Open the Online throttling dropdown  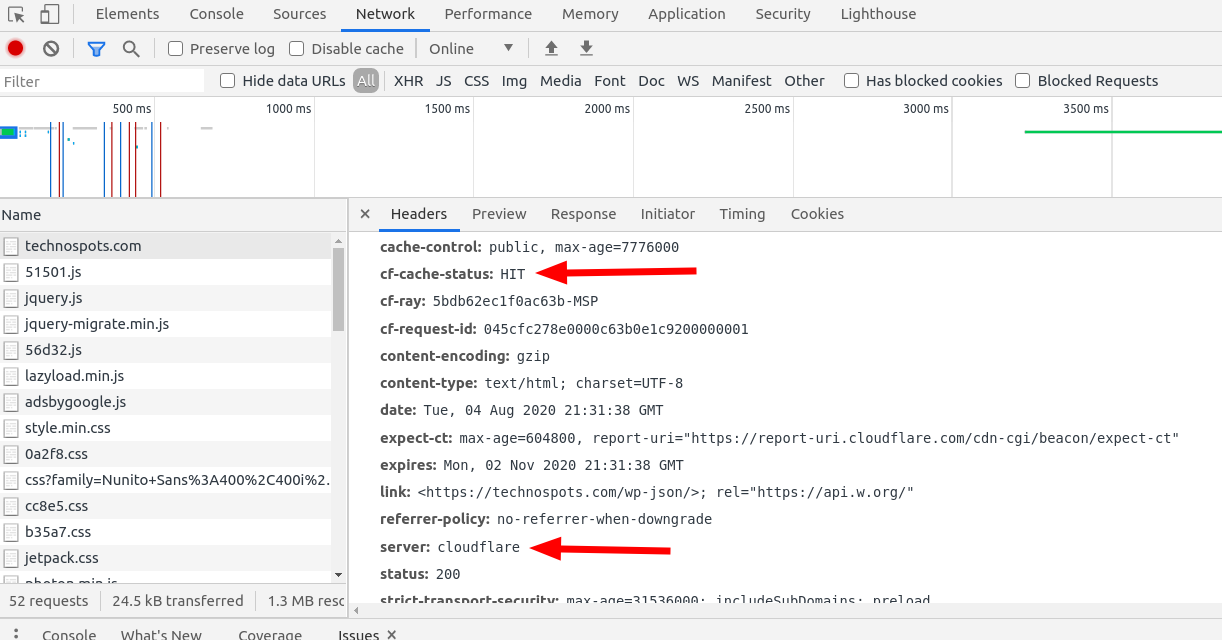[471, 48]
